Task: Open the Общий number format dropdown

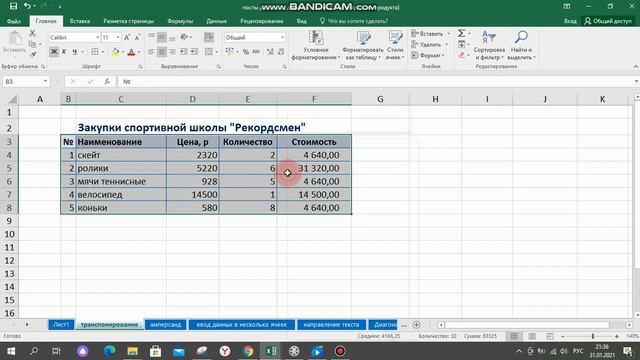Action: coord(282,38)
